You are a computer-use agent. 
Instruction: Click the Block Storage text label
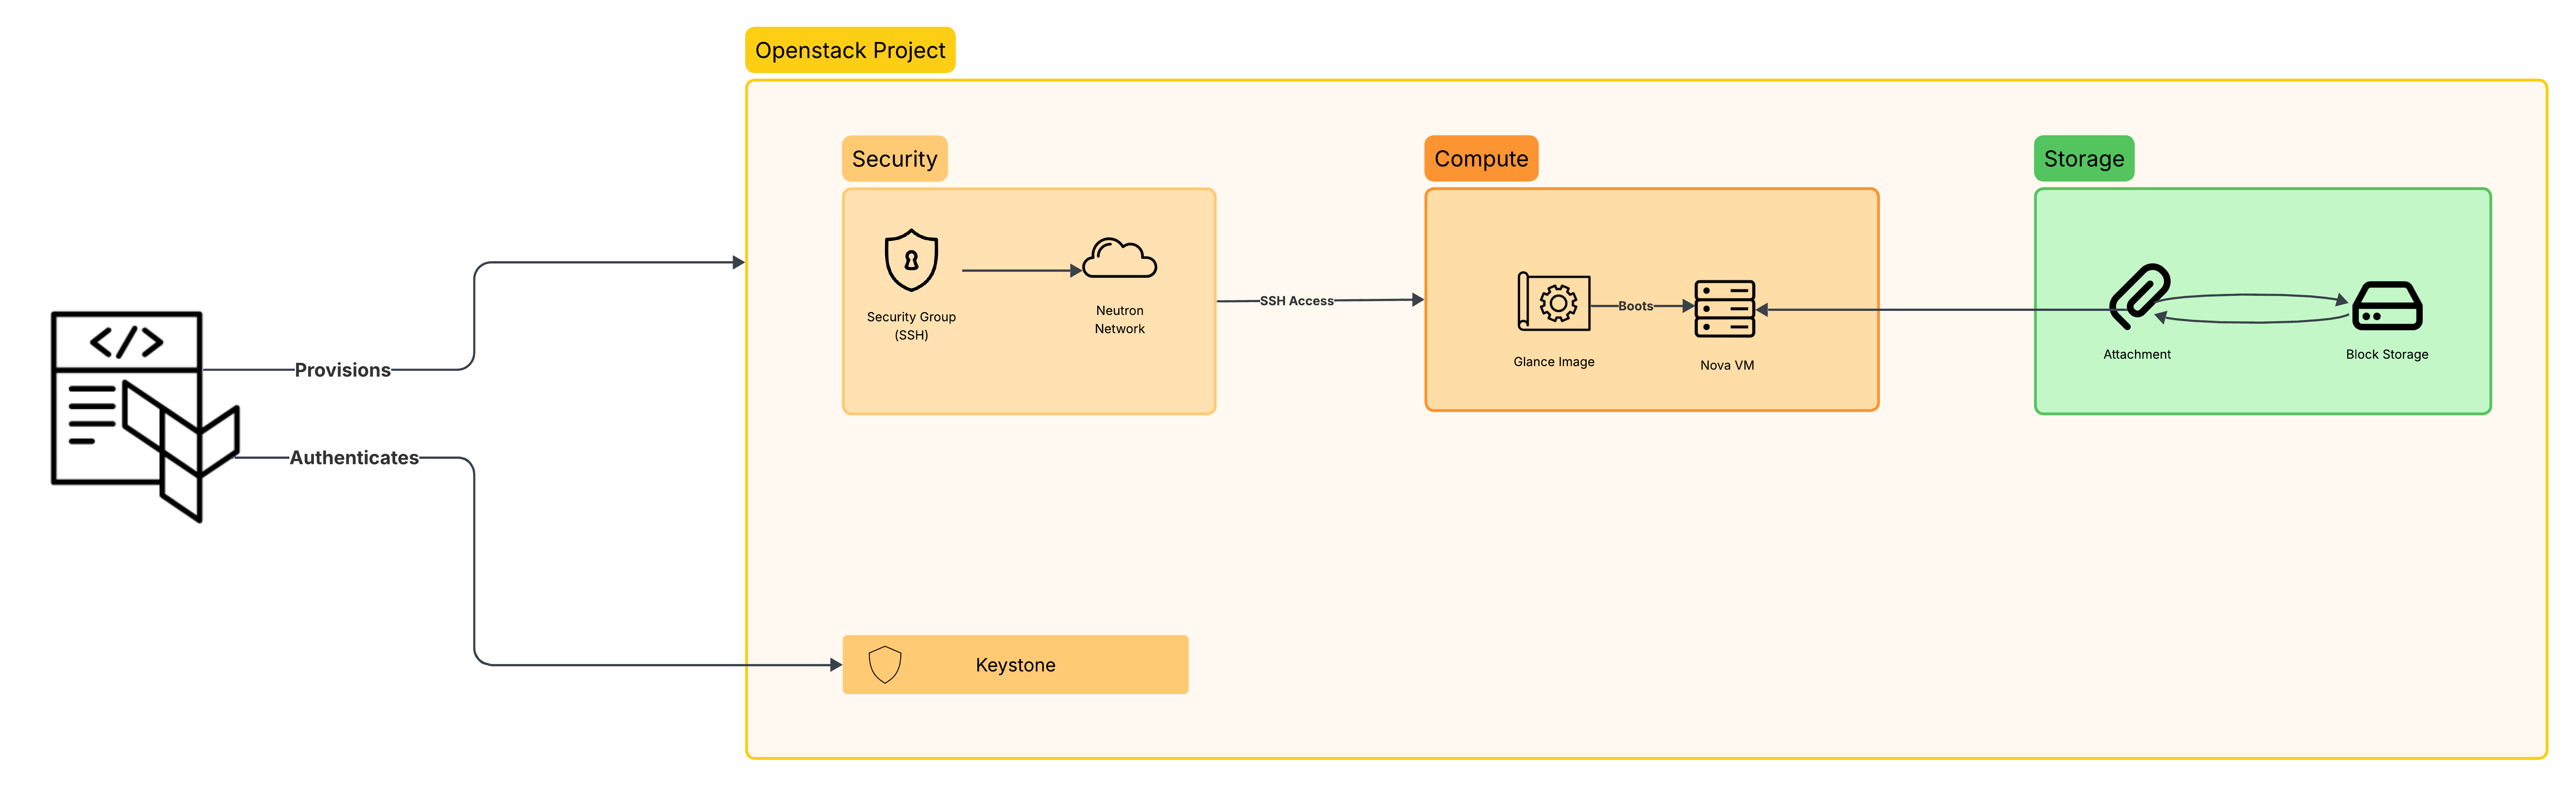[2387, 355]
